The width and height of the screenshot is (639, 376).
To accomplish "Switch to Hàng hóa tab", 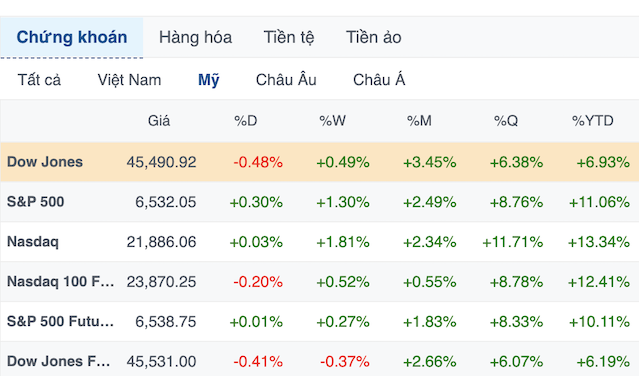I will click(x=196, y=37).
